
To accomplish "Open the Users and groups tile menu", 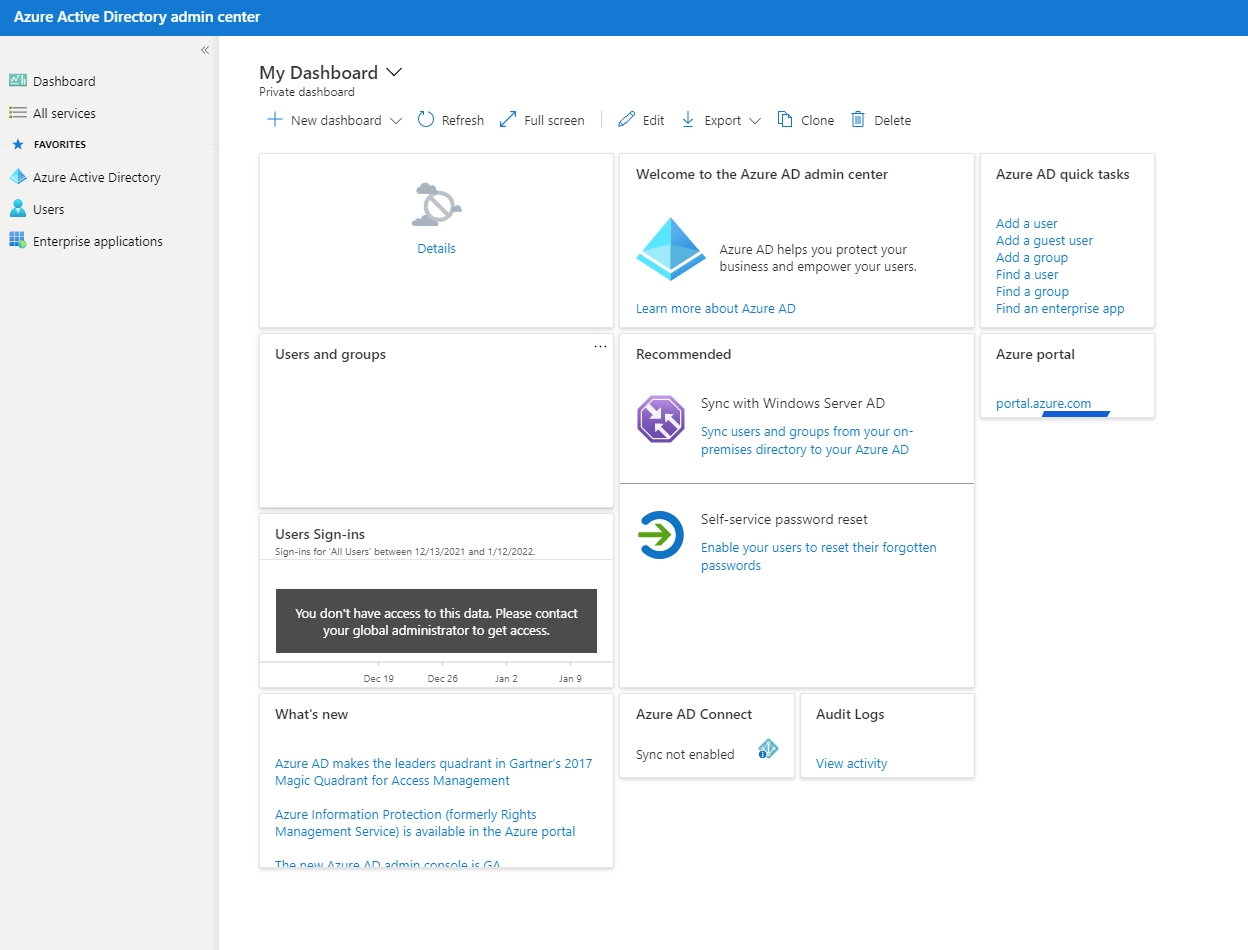I will click(600, 346).
